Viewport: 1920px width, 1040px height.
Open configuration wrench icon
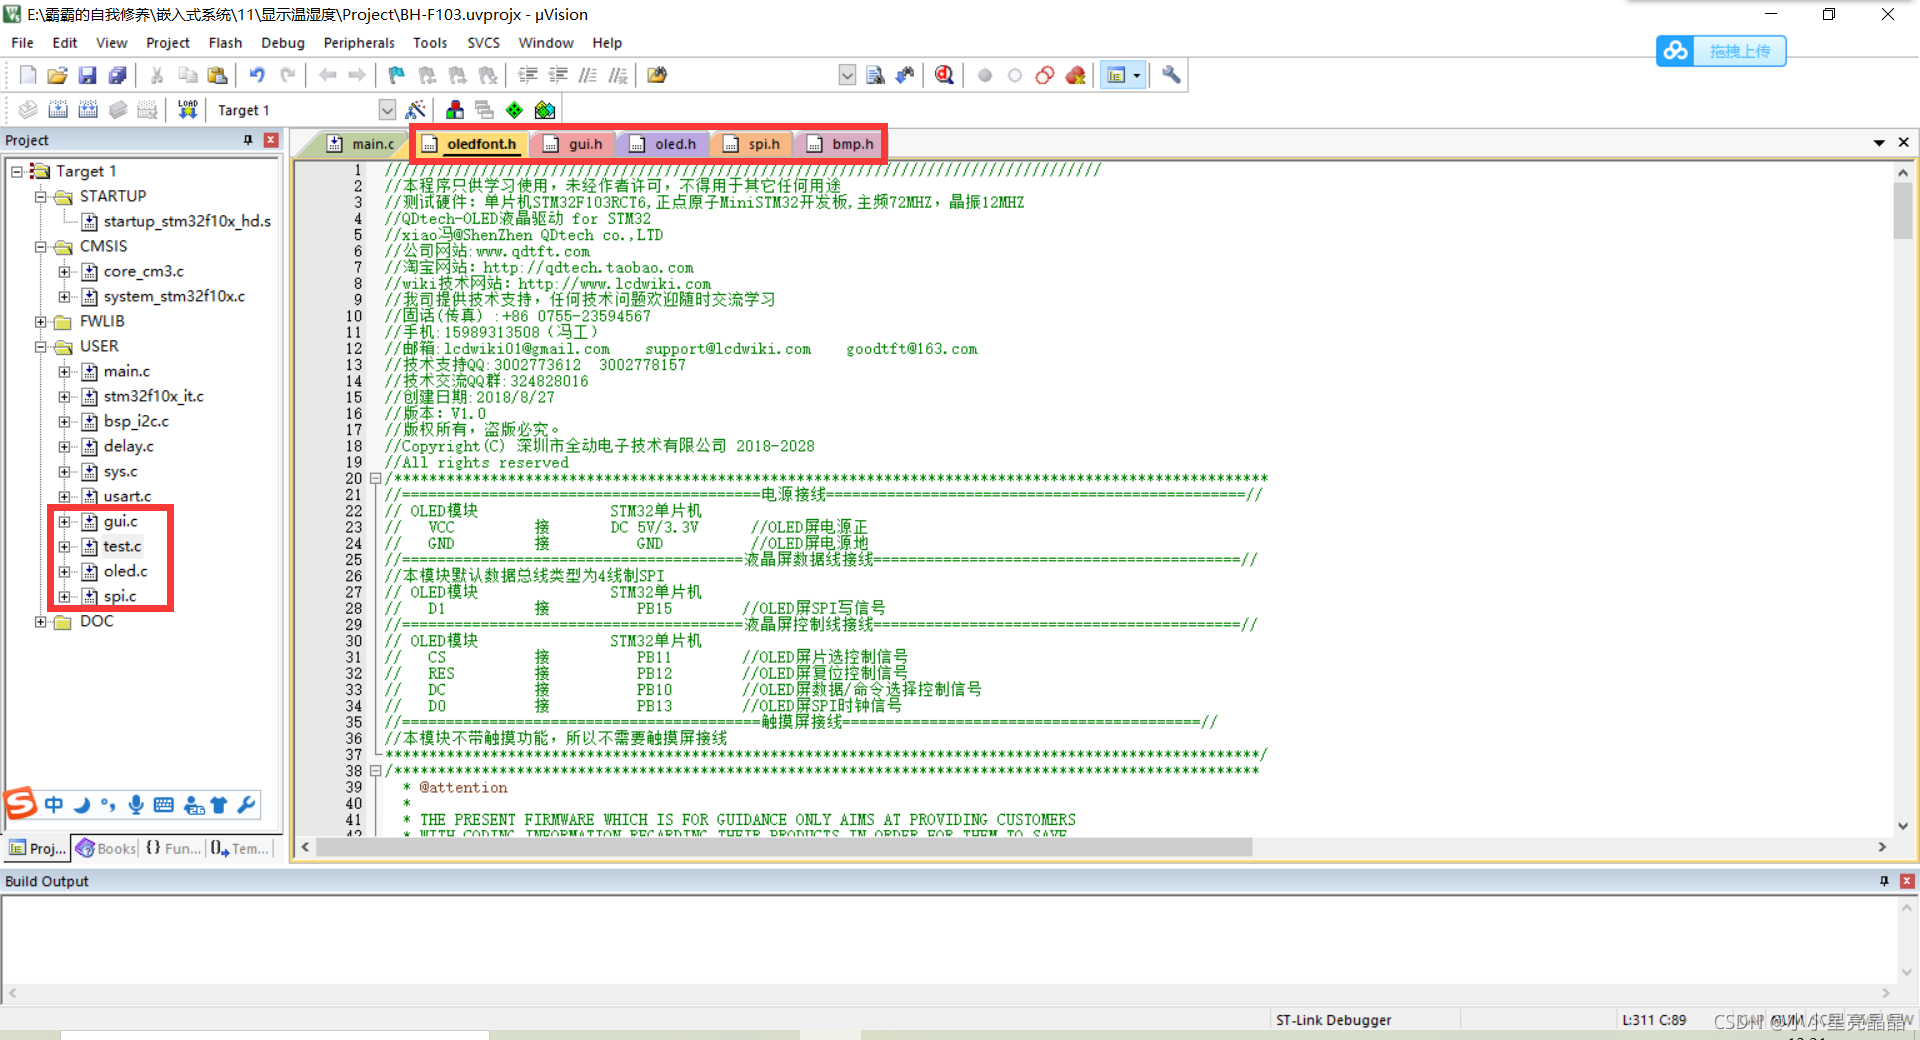pyautogui.click(x=1171, y=75)
